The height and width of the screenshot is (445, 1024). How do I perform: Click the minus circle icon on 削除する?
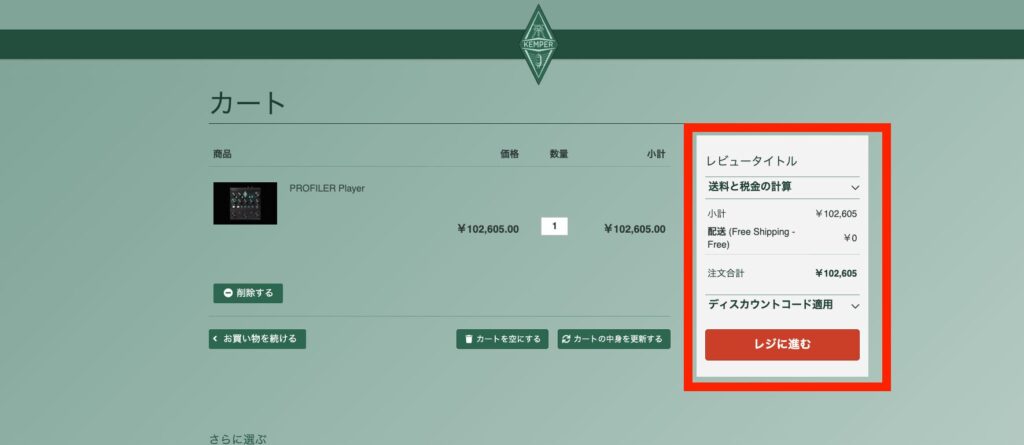[x=228, y=293]
